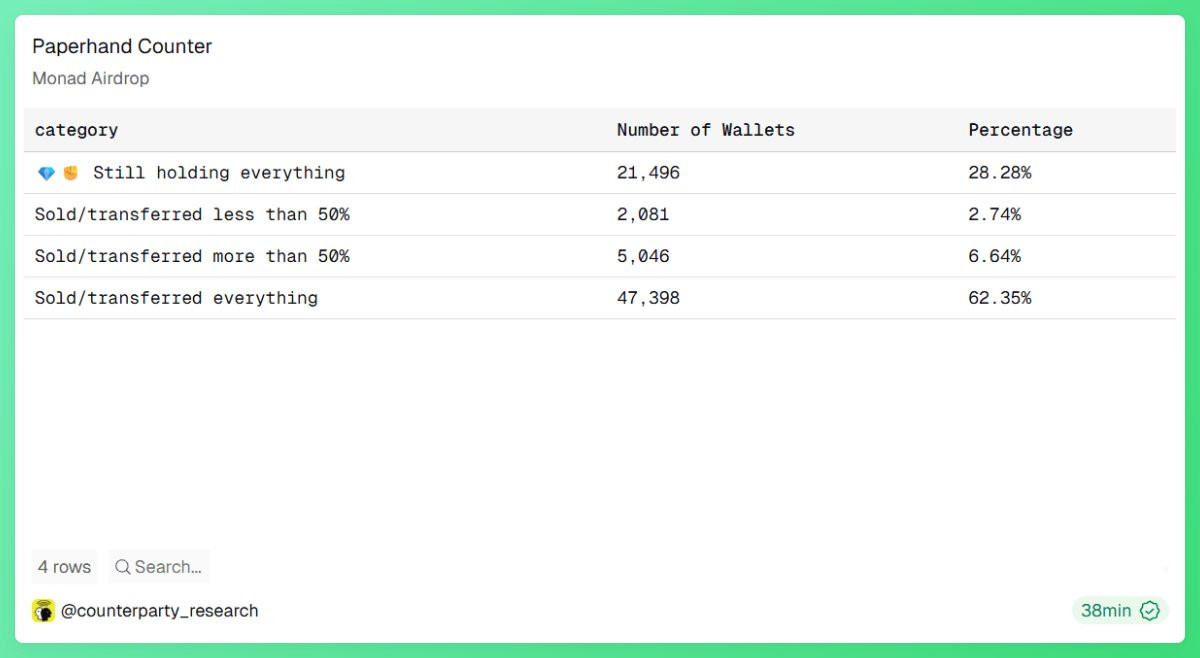Click the verified checkmark beside 38min

1150,611
